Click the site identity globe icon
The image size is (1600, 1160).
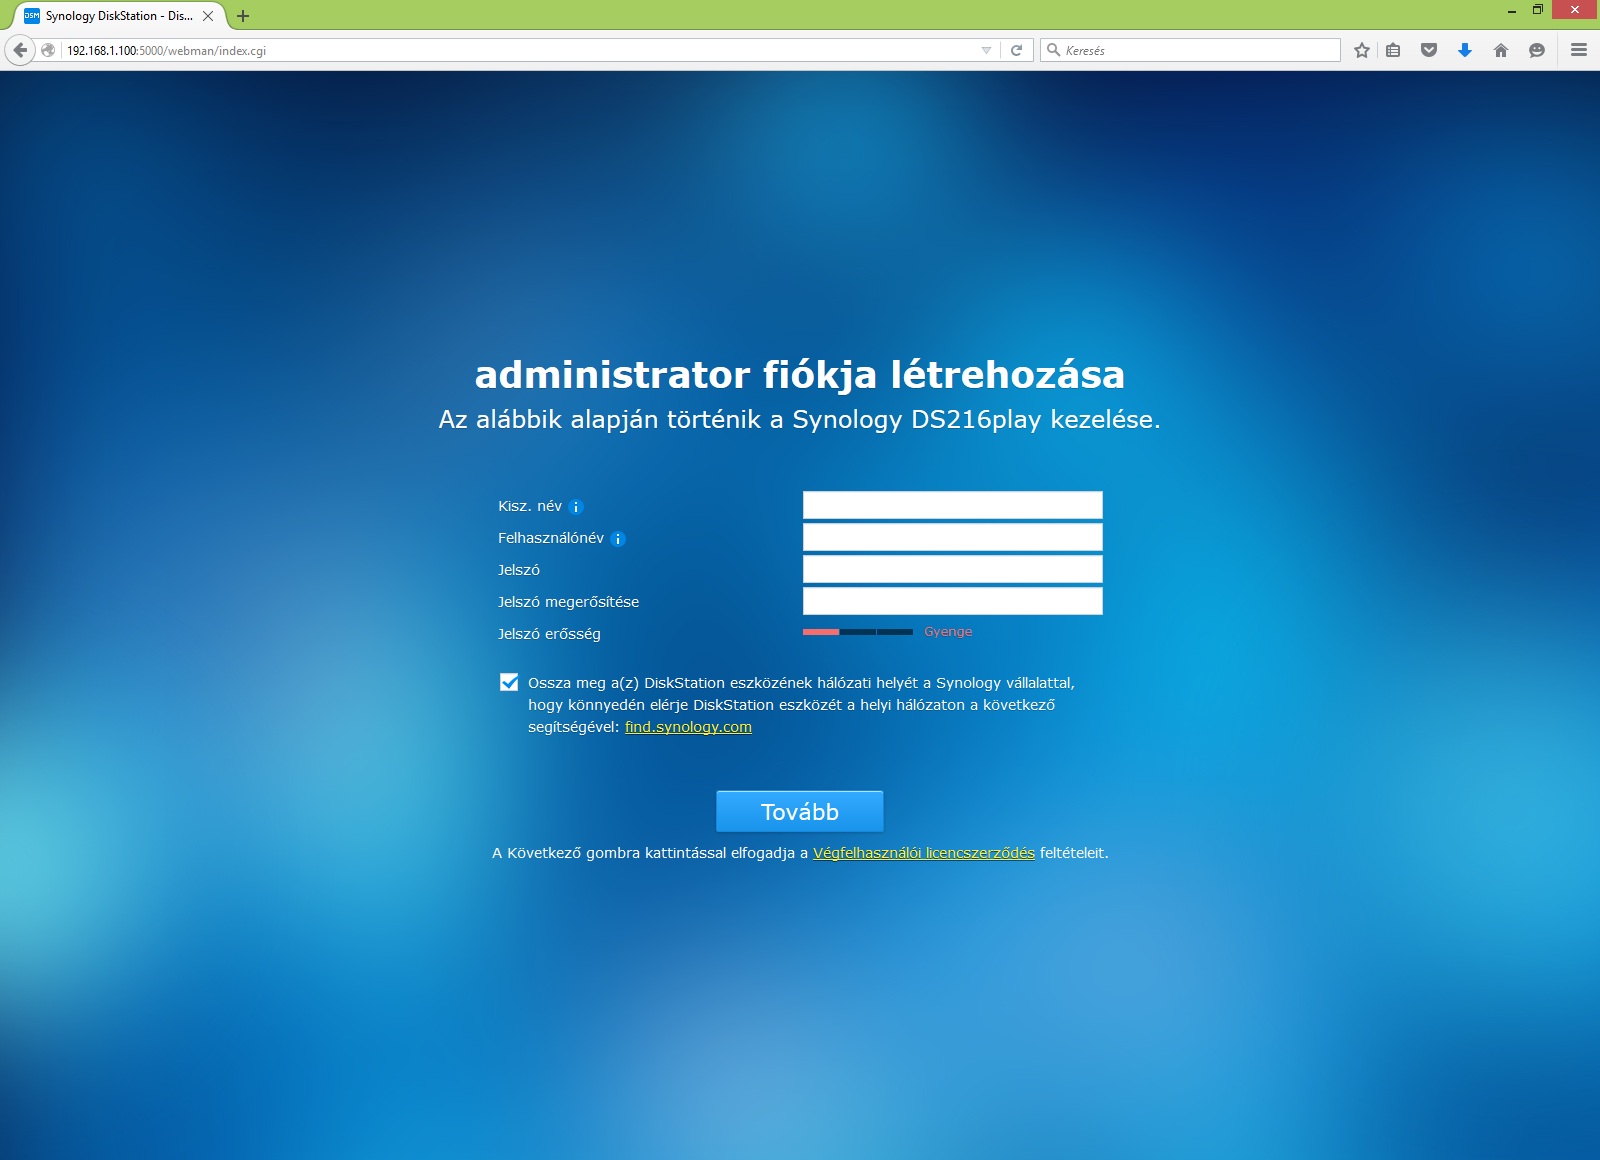(x=48, y=50)
